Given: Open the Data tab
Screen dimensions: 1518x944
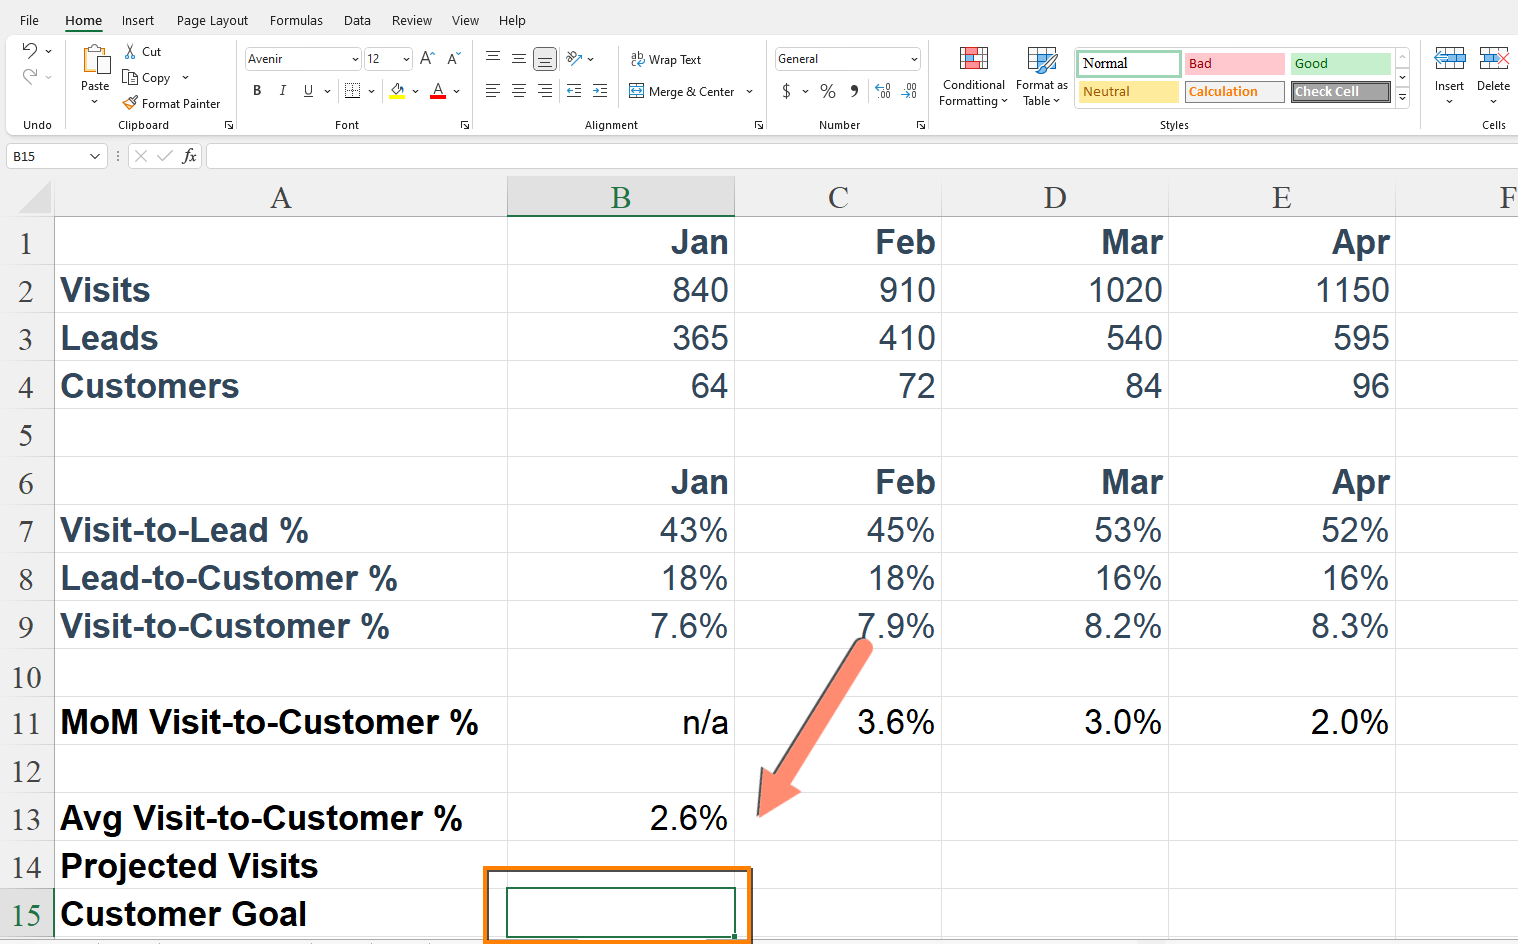Looking at the screenshot, I should (x=357, y=20).
